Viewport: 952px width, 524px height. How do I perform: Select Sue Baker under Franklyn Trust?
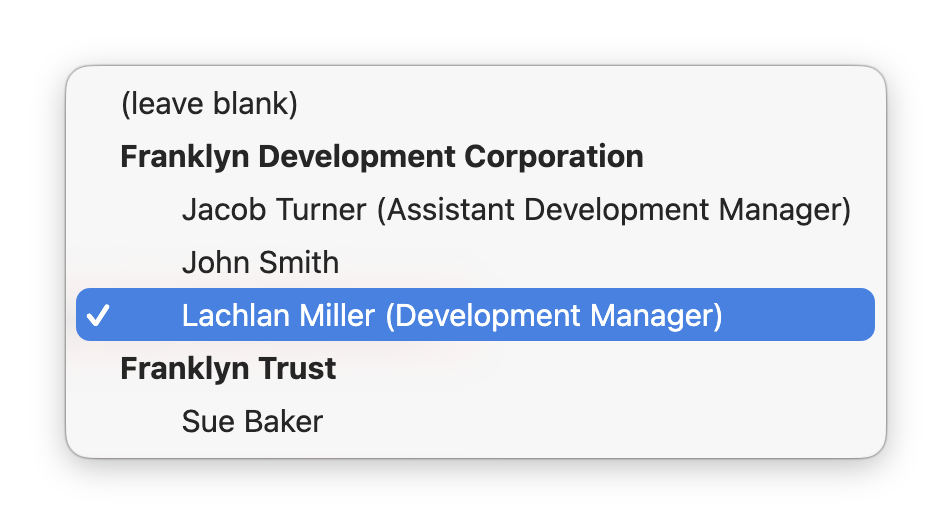[252, 421]
